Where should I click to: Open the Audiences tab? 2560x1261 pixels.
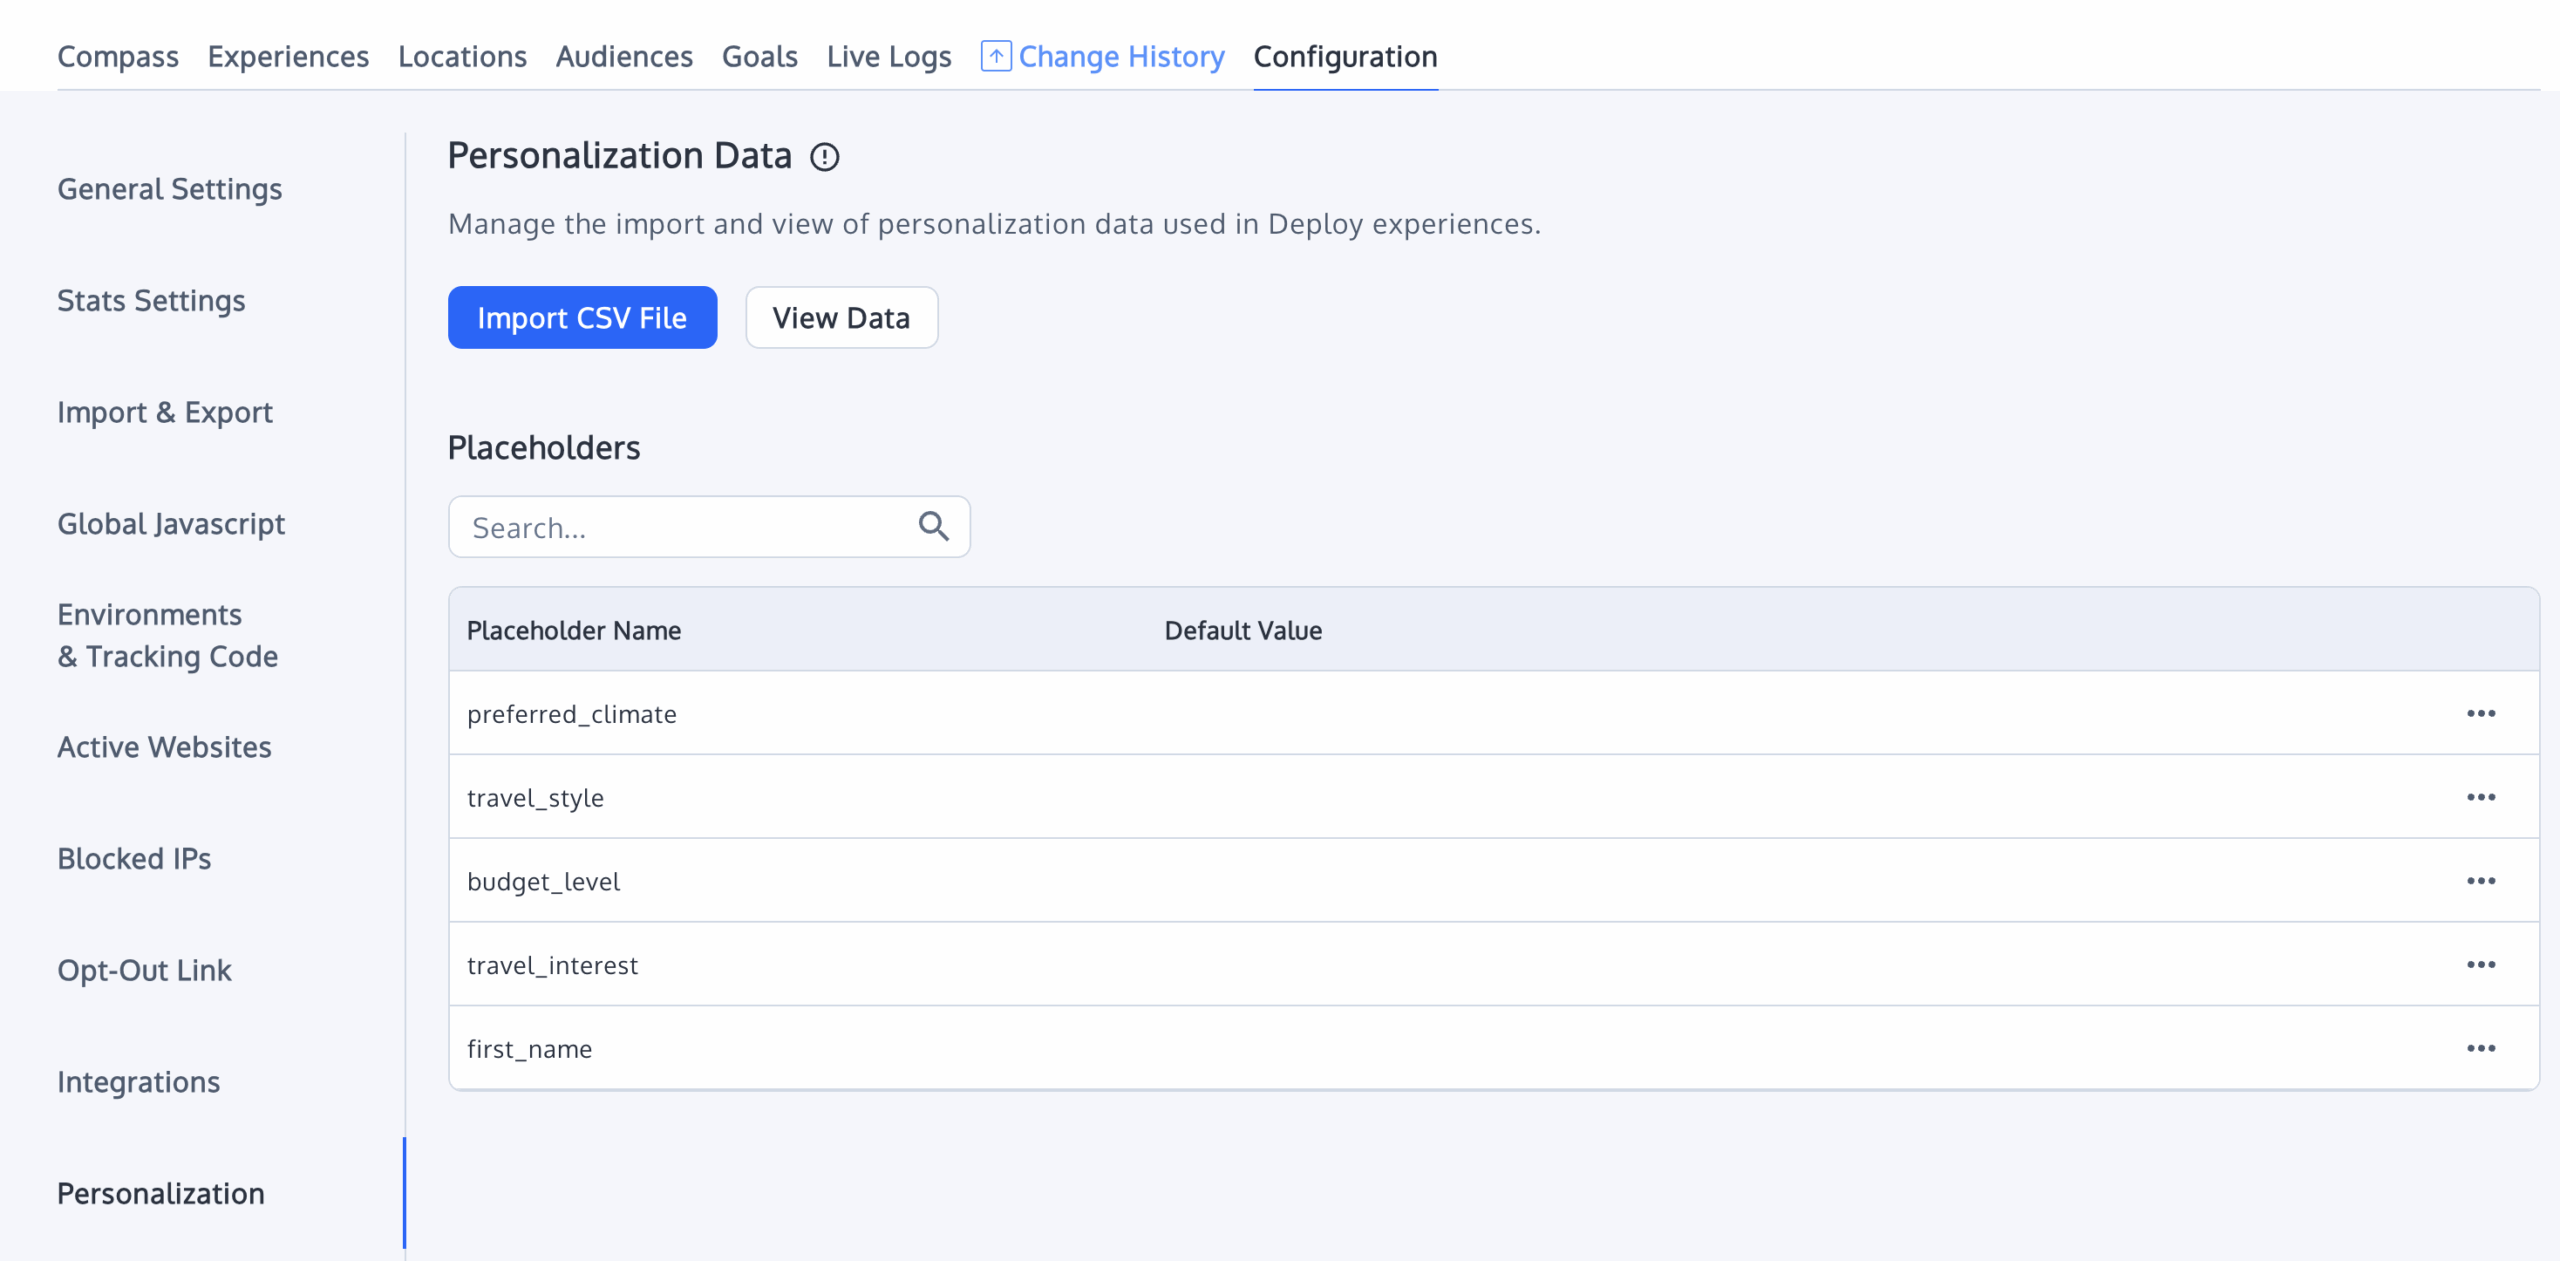624,57
